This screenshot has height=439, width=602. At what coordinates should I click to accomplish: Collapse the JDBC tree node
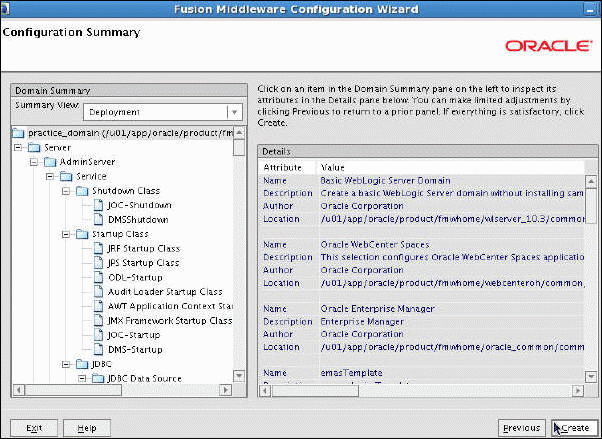pos(66,364)
